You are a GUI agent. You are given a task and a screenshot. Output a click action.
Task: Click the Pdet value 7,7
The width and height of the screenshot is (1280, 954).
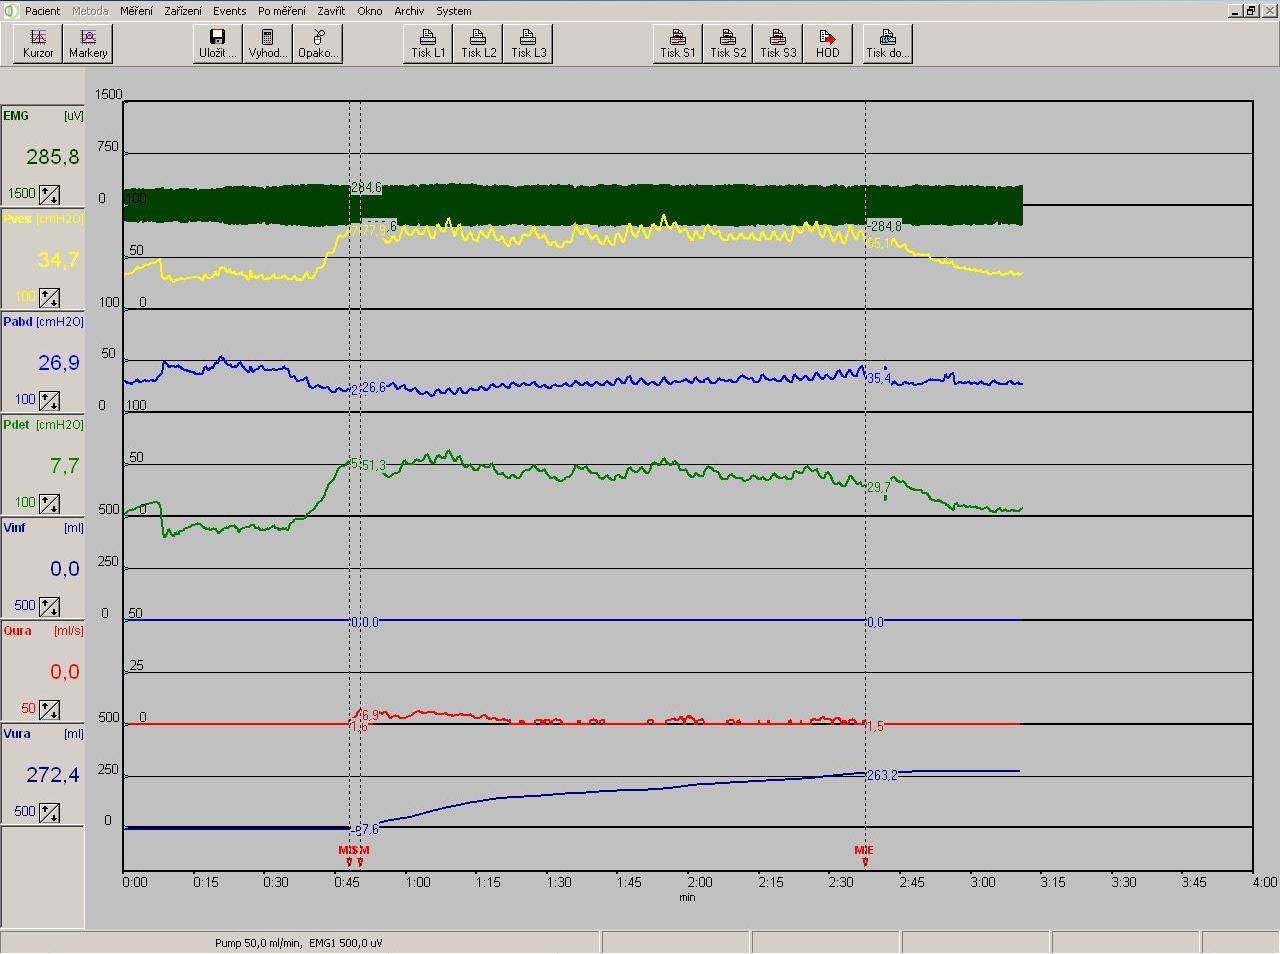pos(64,466)
